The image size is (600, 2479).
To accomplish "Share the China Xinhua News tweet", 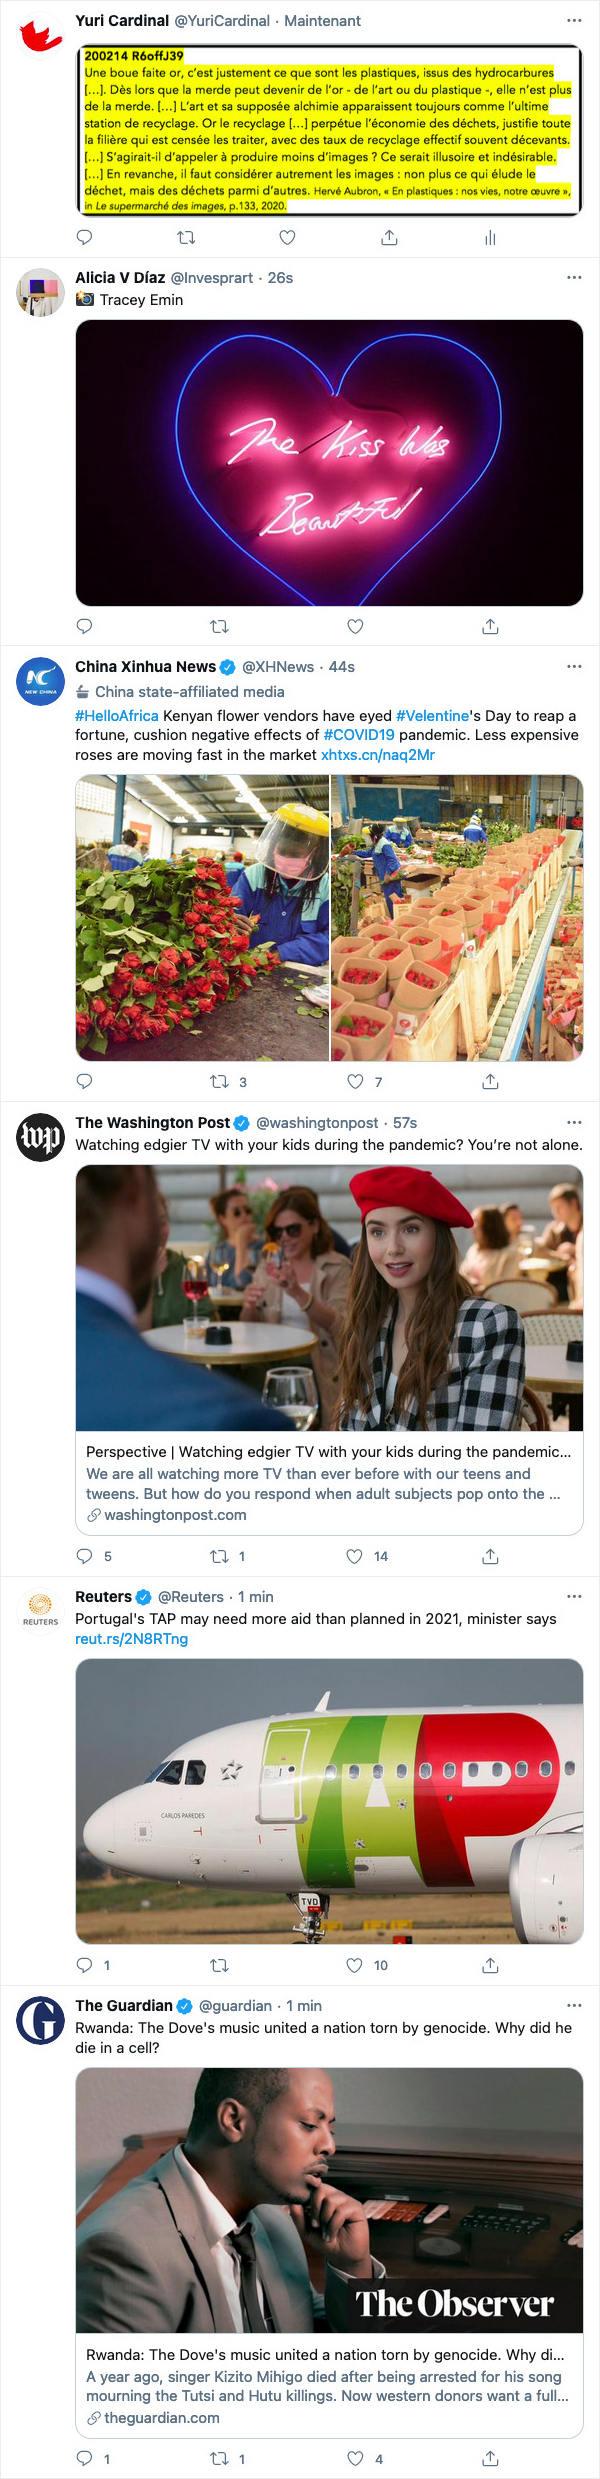I will click(x=490, y=1082).
